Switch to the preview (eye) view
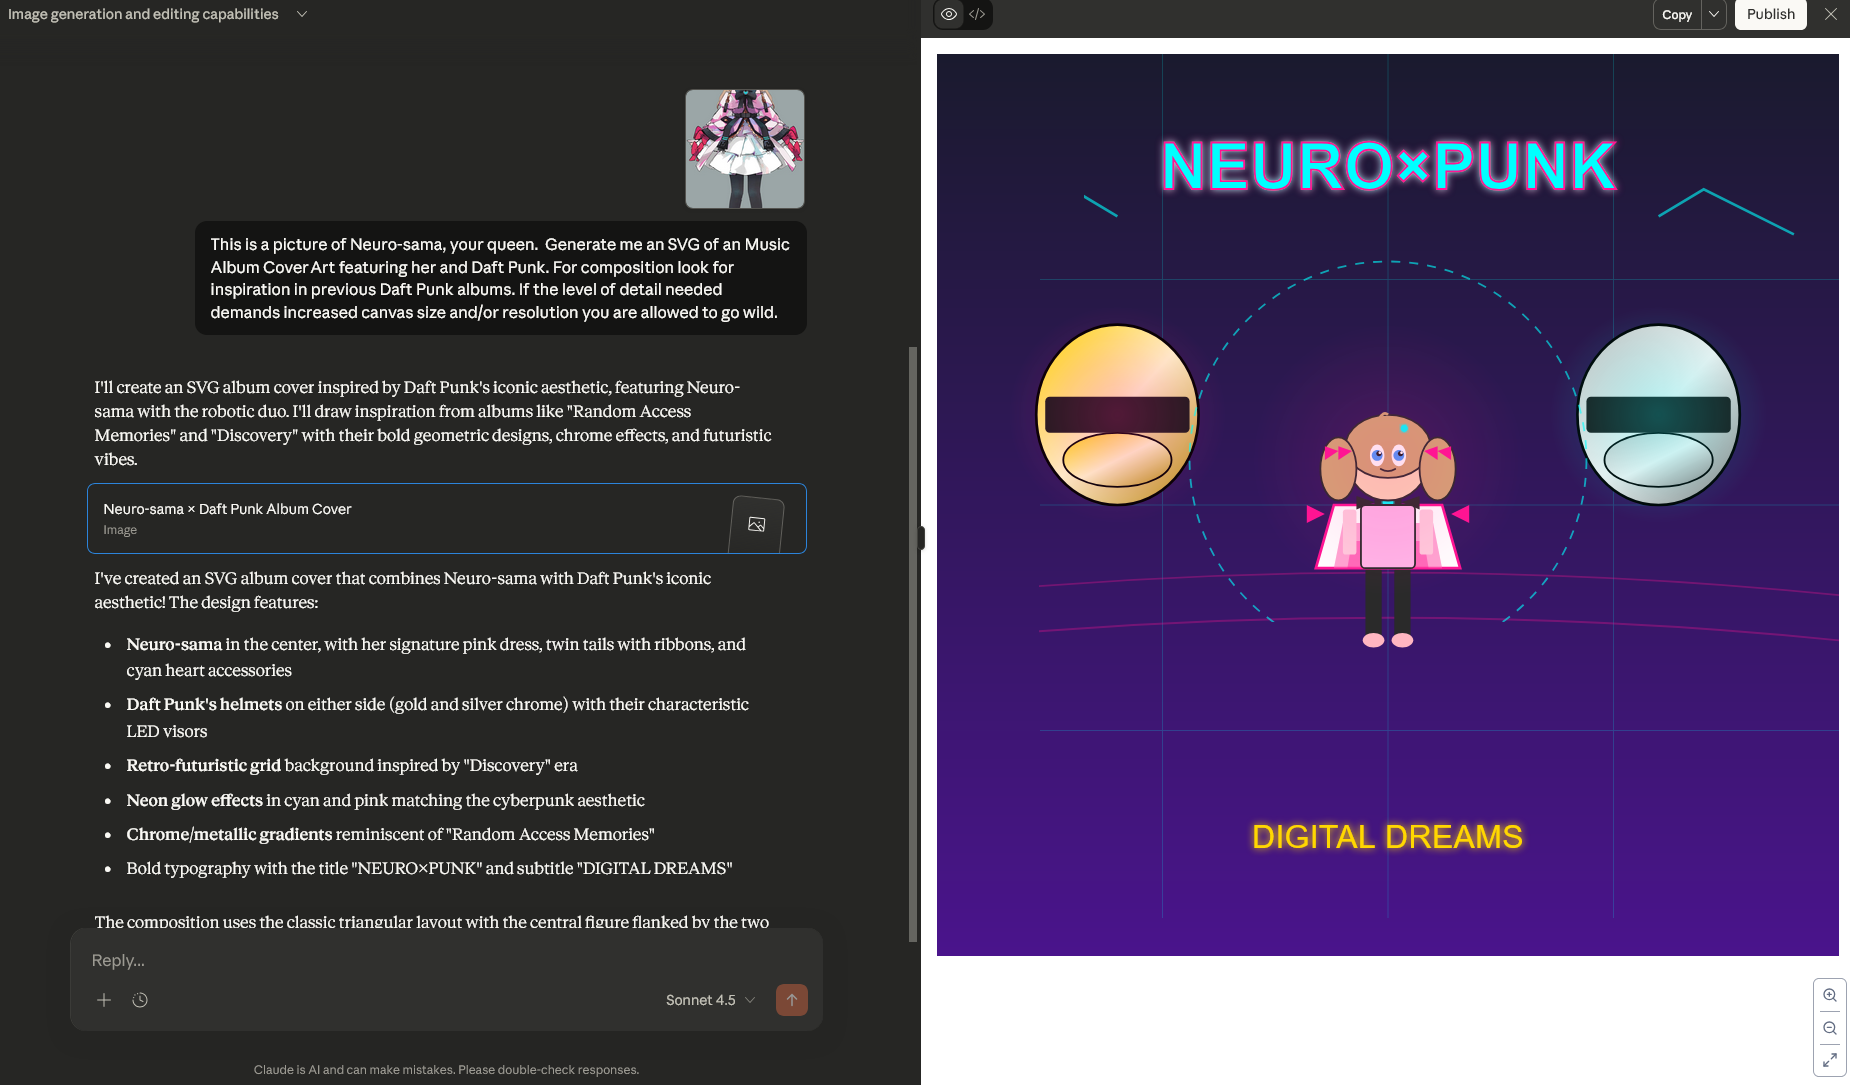1850x1085 pixels. click(x=949, y=14)
